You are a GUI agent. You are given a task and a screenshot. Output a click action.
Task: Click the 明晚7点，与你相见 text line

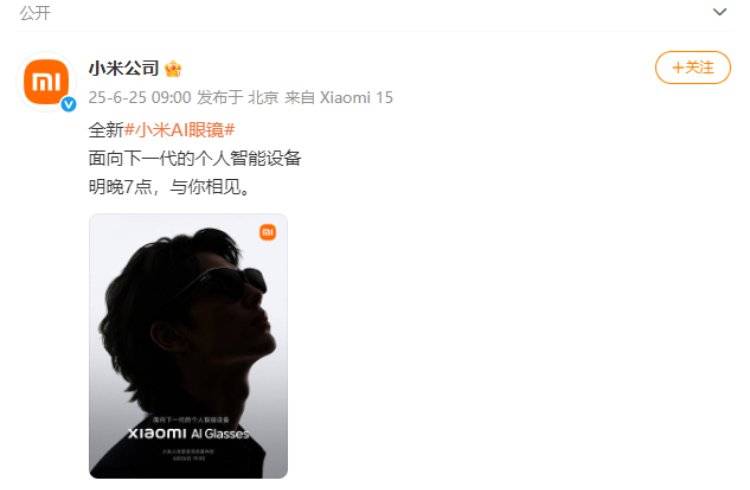pyautogui.click(x=170, y=187)
